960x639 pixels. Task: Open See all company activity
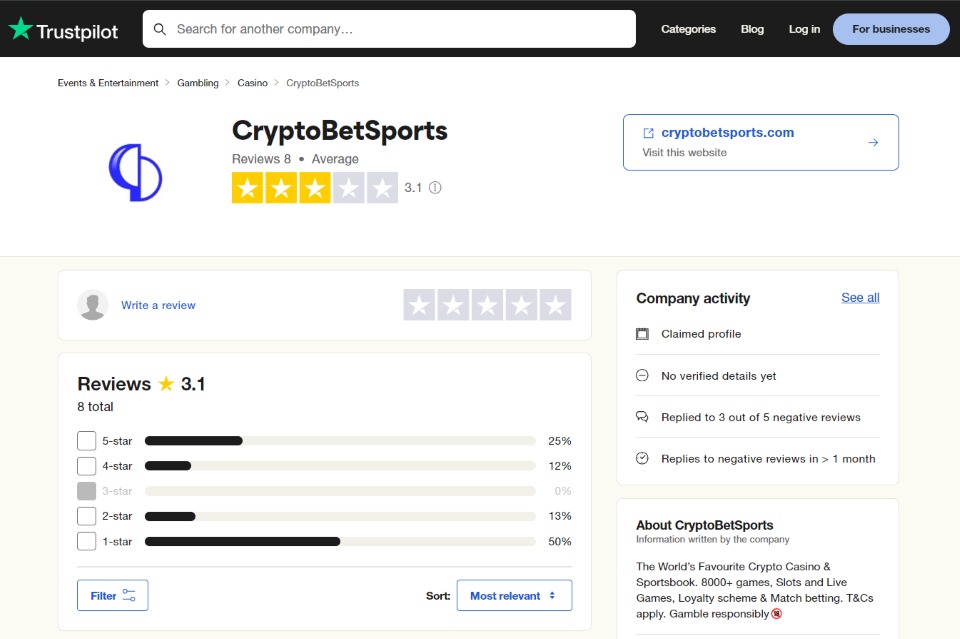pyautogui.click(x=859, y=297)
